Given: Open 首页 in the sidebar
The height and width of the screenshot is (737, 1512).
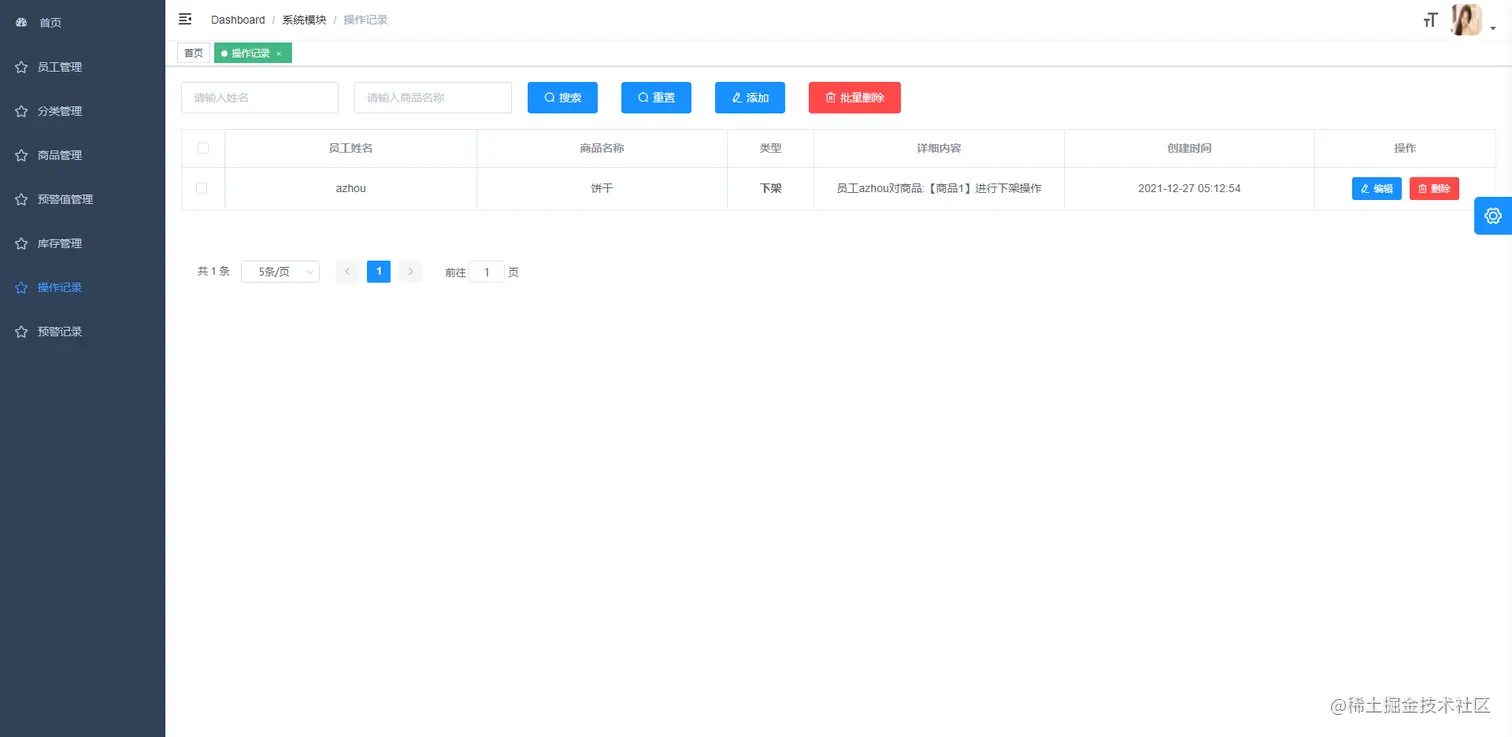Looking at the screenshot, I should tap(82, 22).
